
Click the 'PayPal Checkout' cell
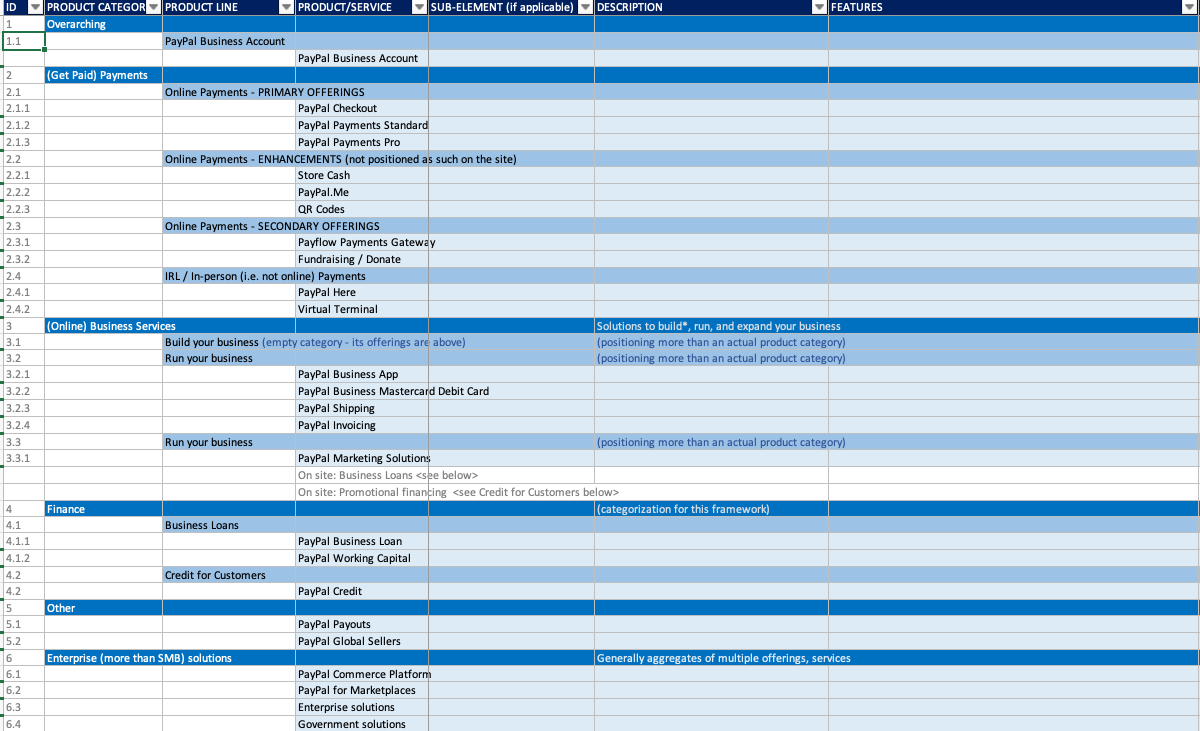[362, 108]
